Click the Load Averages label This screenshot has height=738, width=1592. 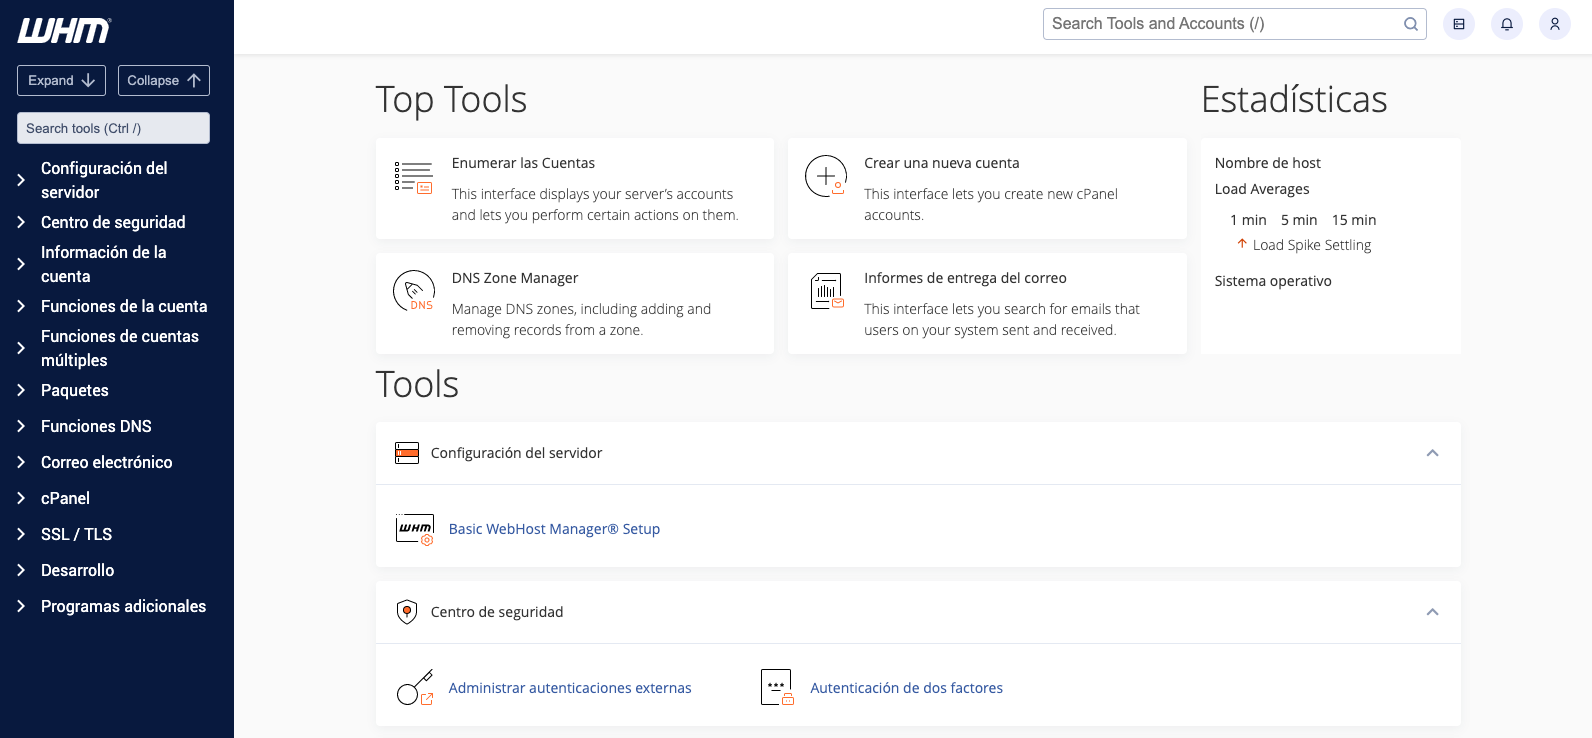coord(1262,189)
